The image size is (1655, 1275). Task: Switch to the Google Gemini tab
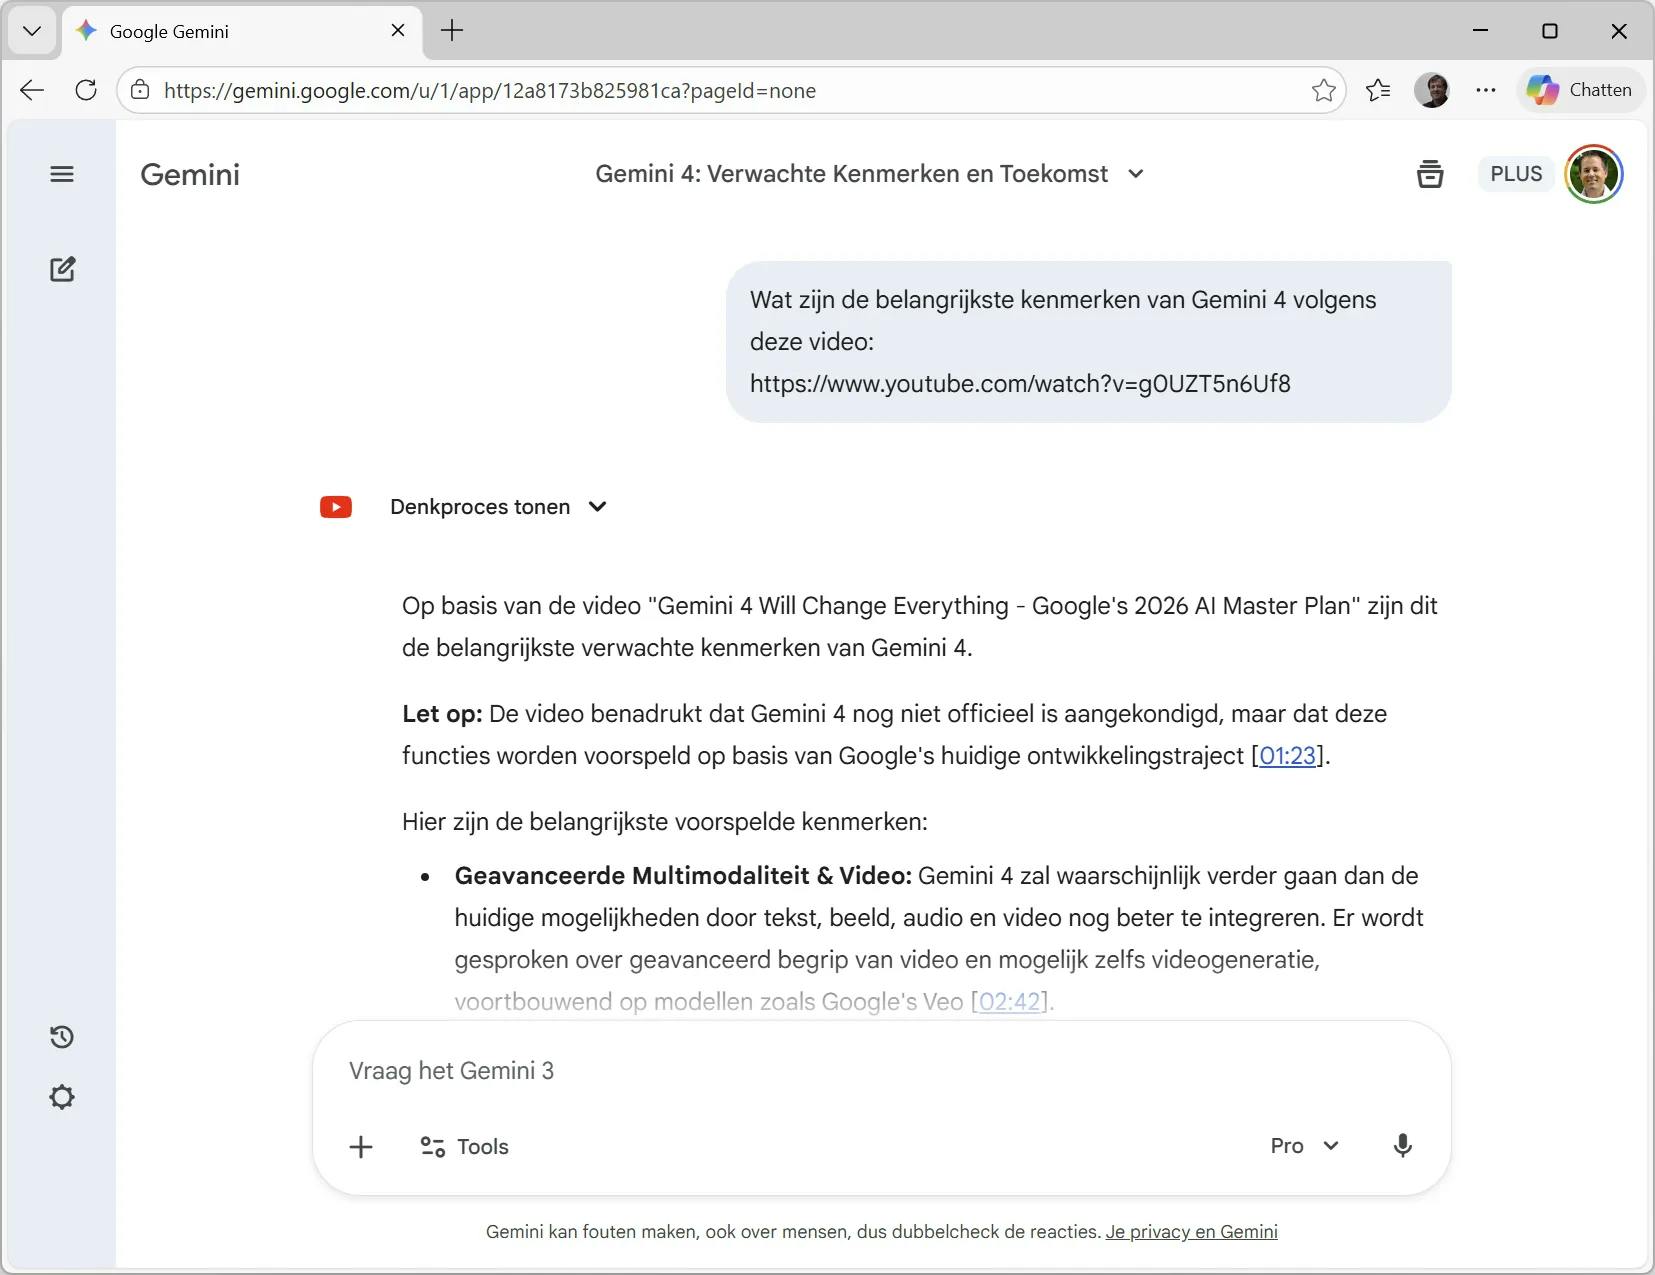tap(242, 31)
